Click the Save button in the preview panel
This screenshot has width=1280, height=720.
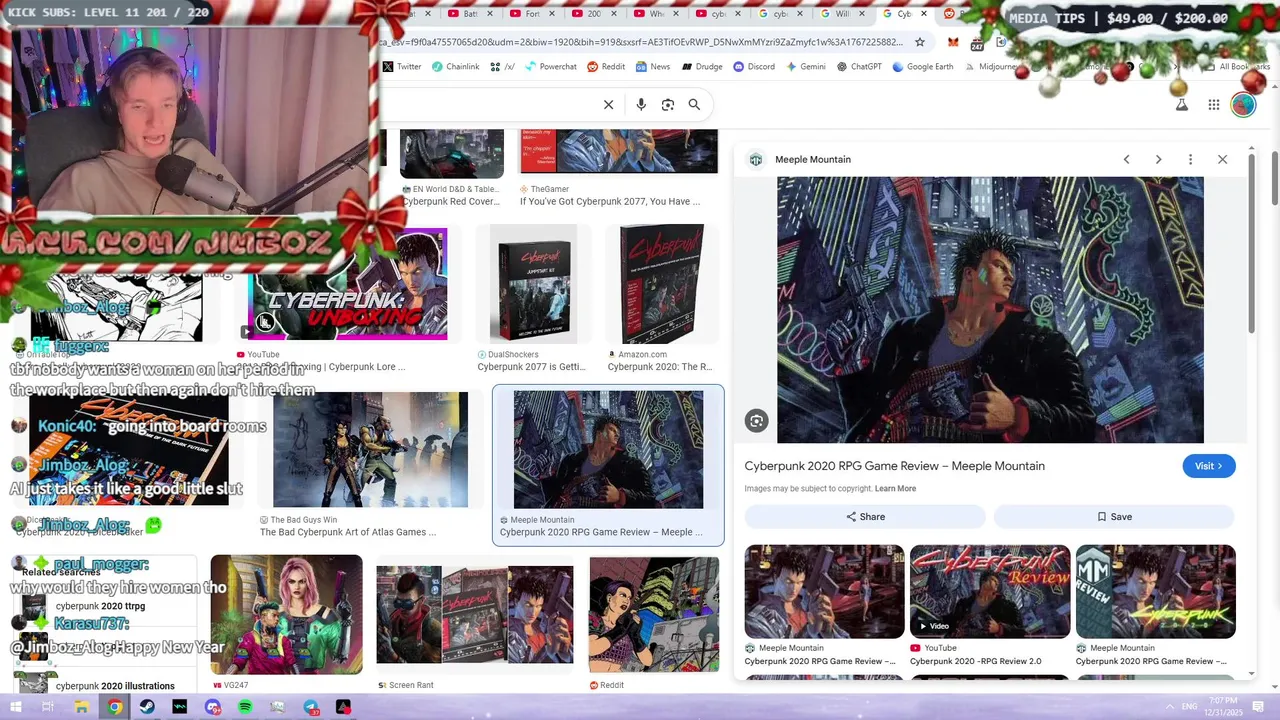tap(1114, 517)
